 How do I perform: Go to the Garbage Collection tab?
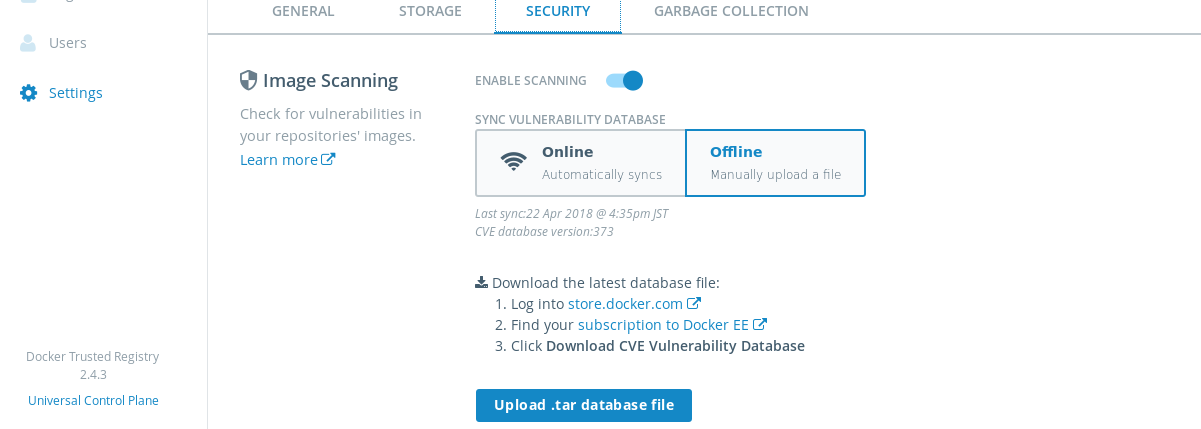pos(731,12)
